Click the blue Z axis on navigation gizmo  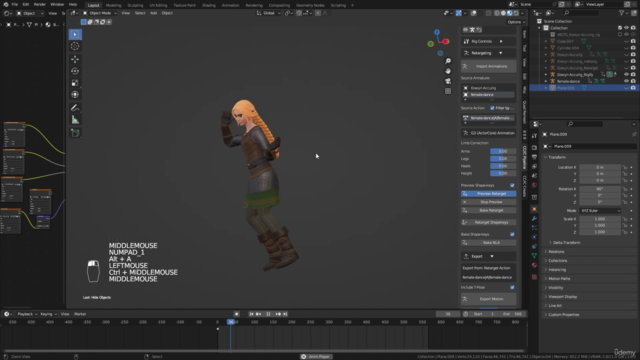pos(437,32)
